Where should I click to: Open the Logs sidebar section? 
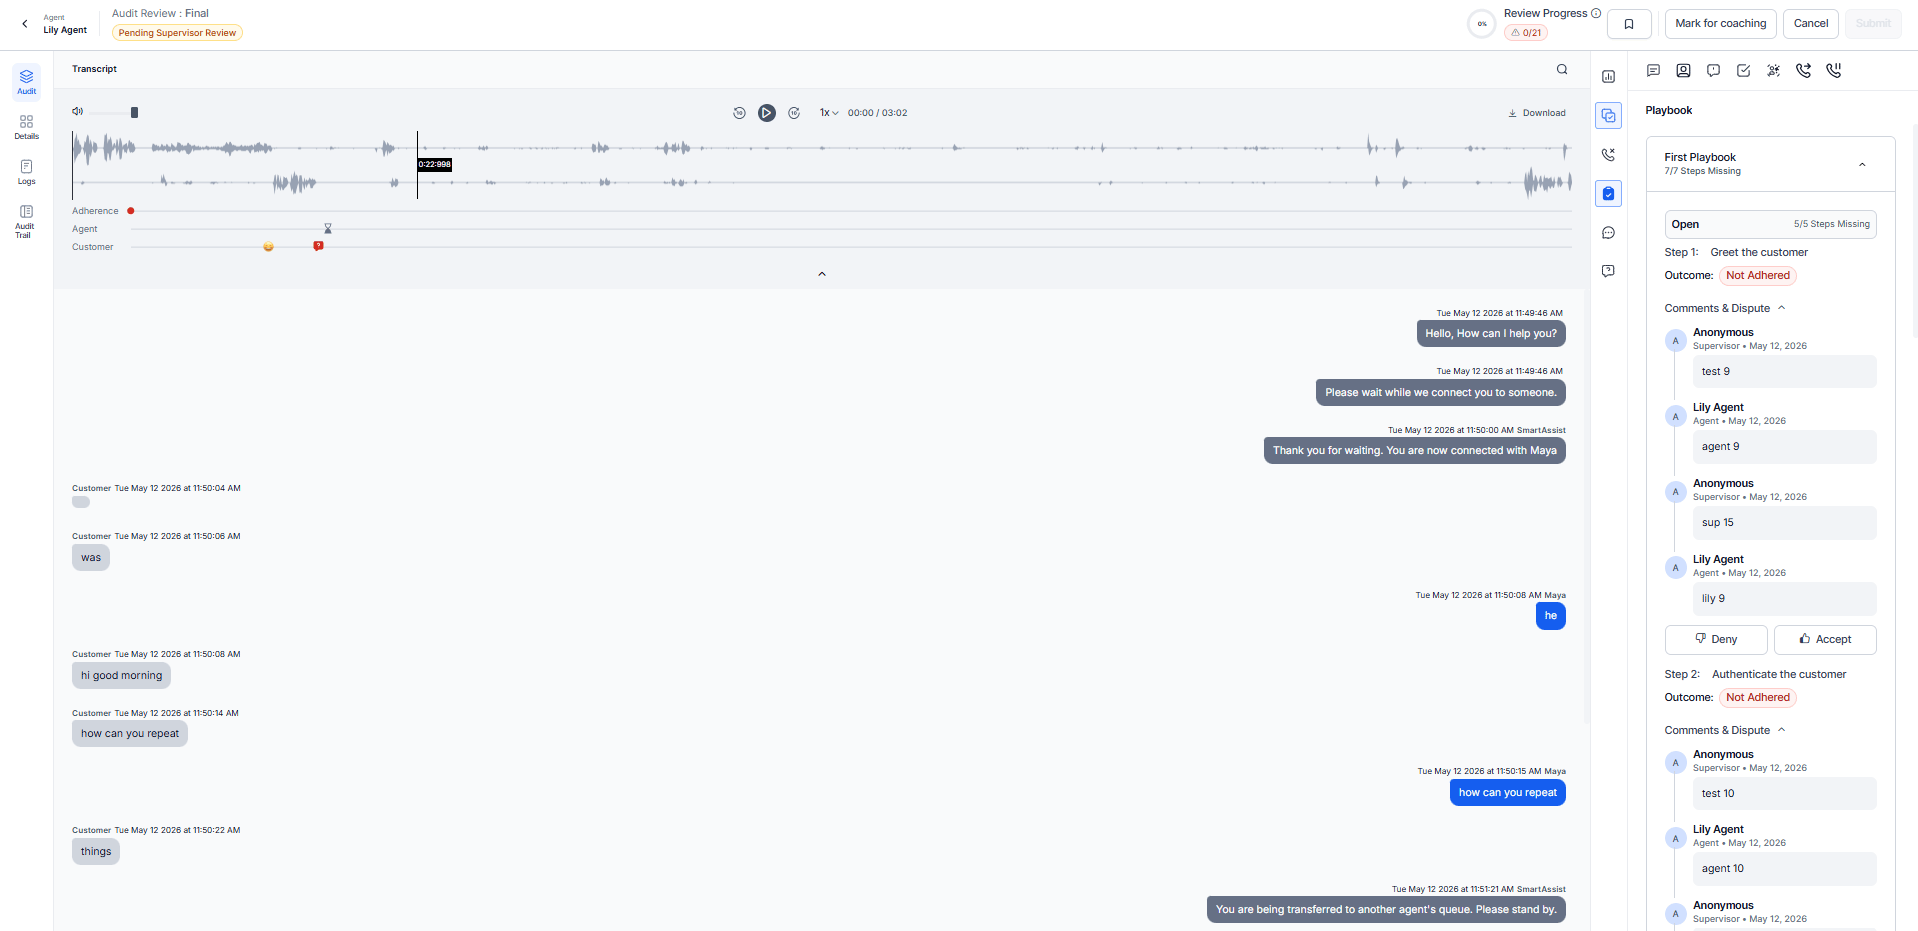(27, 172)
